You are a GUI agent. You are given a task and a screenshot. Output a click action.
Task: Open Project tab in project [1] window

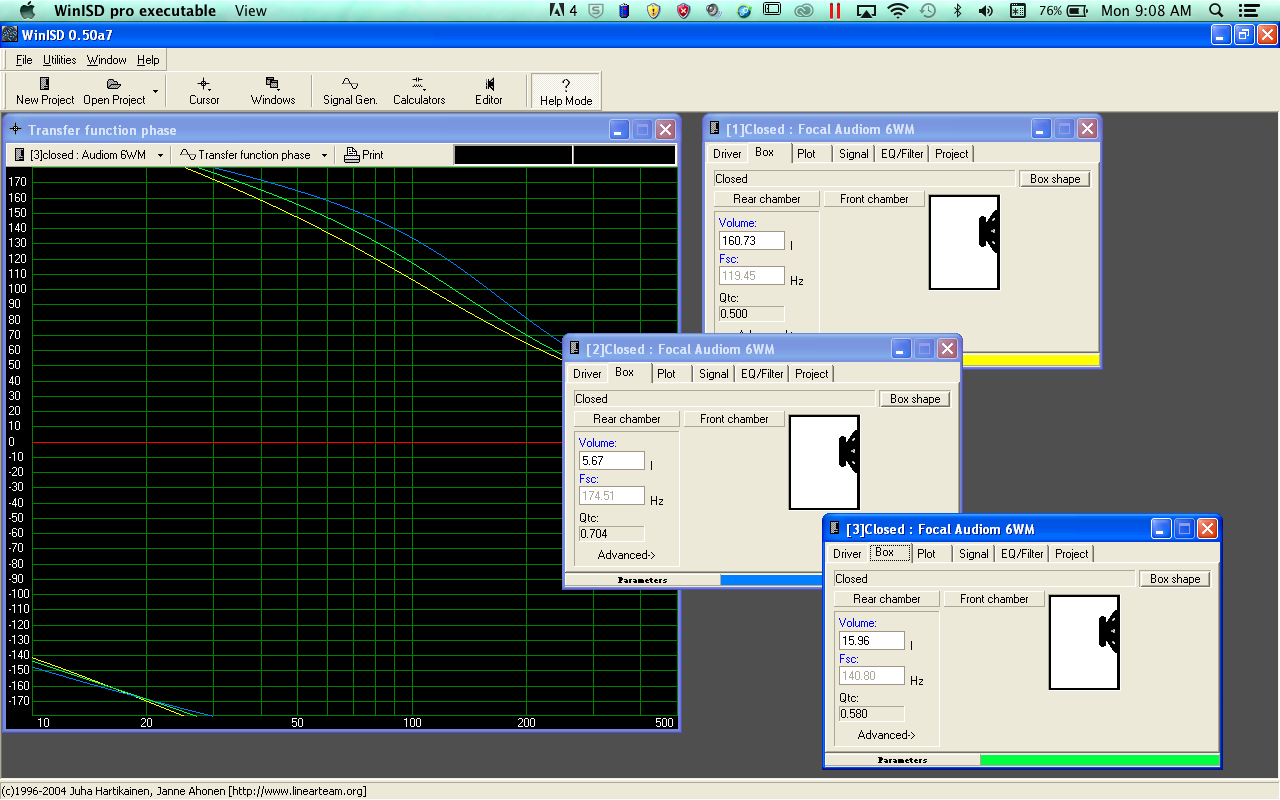pos(951,154)
